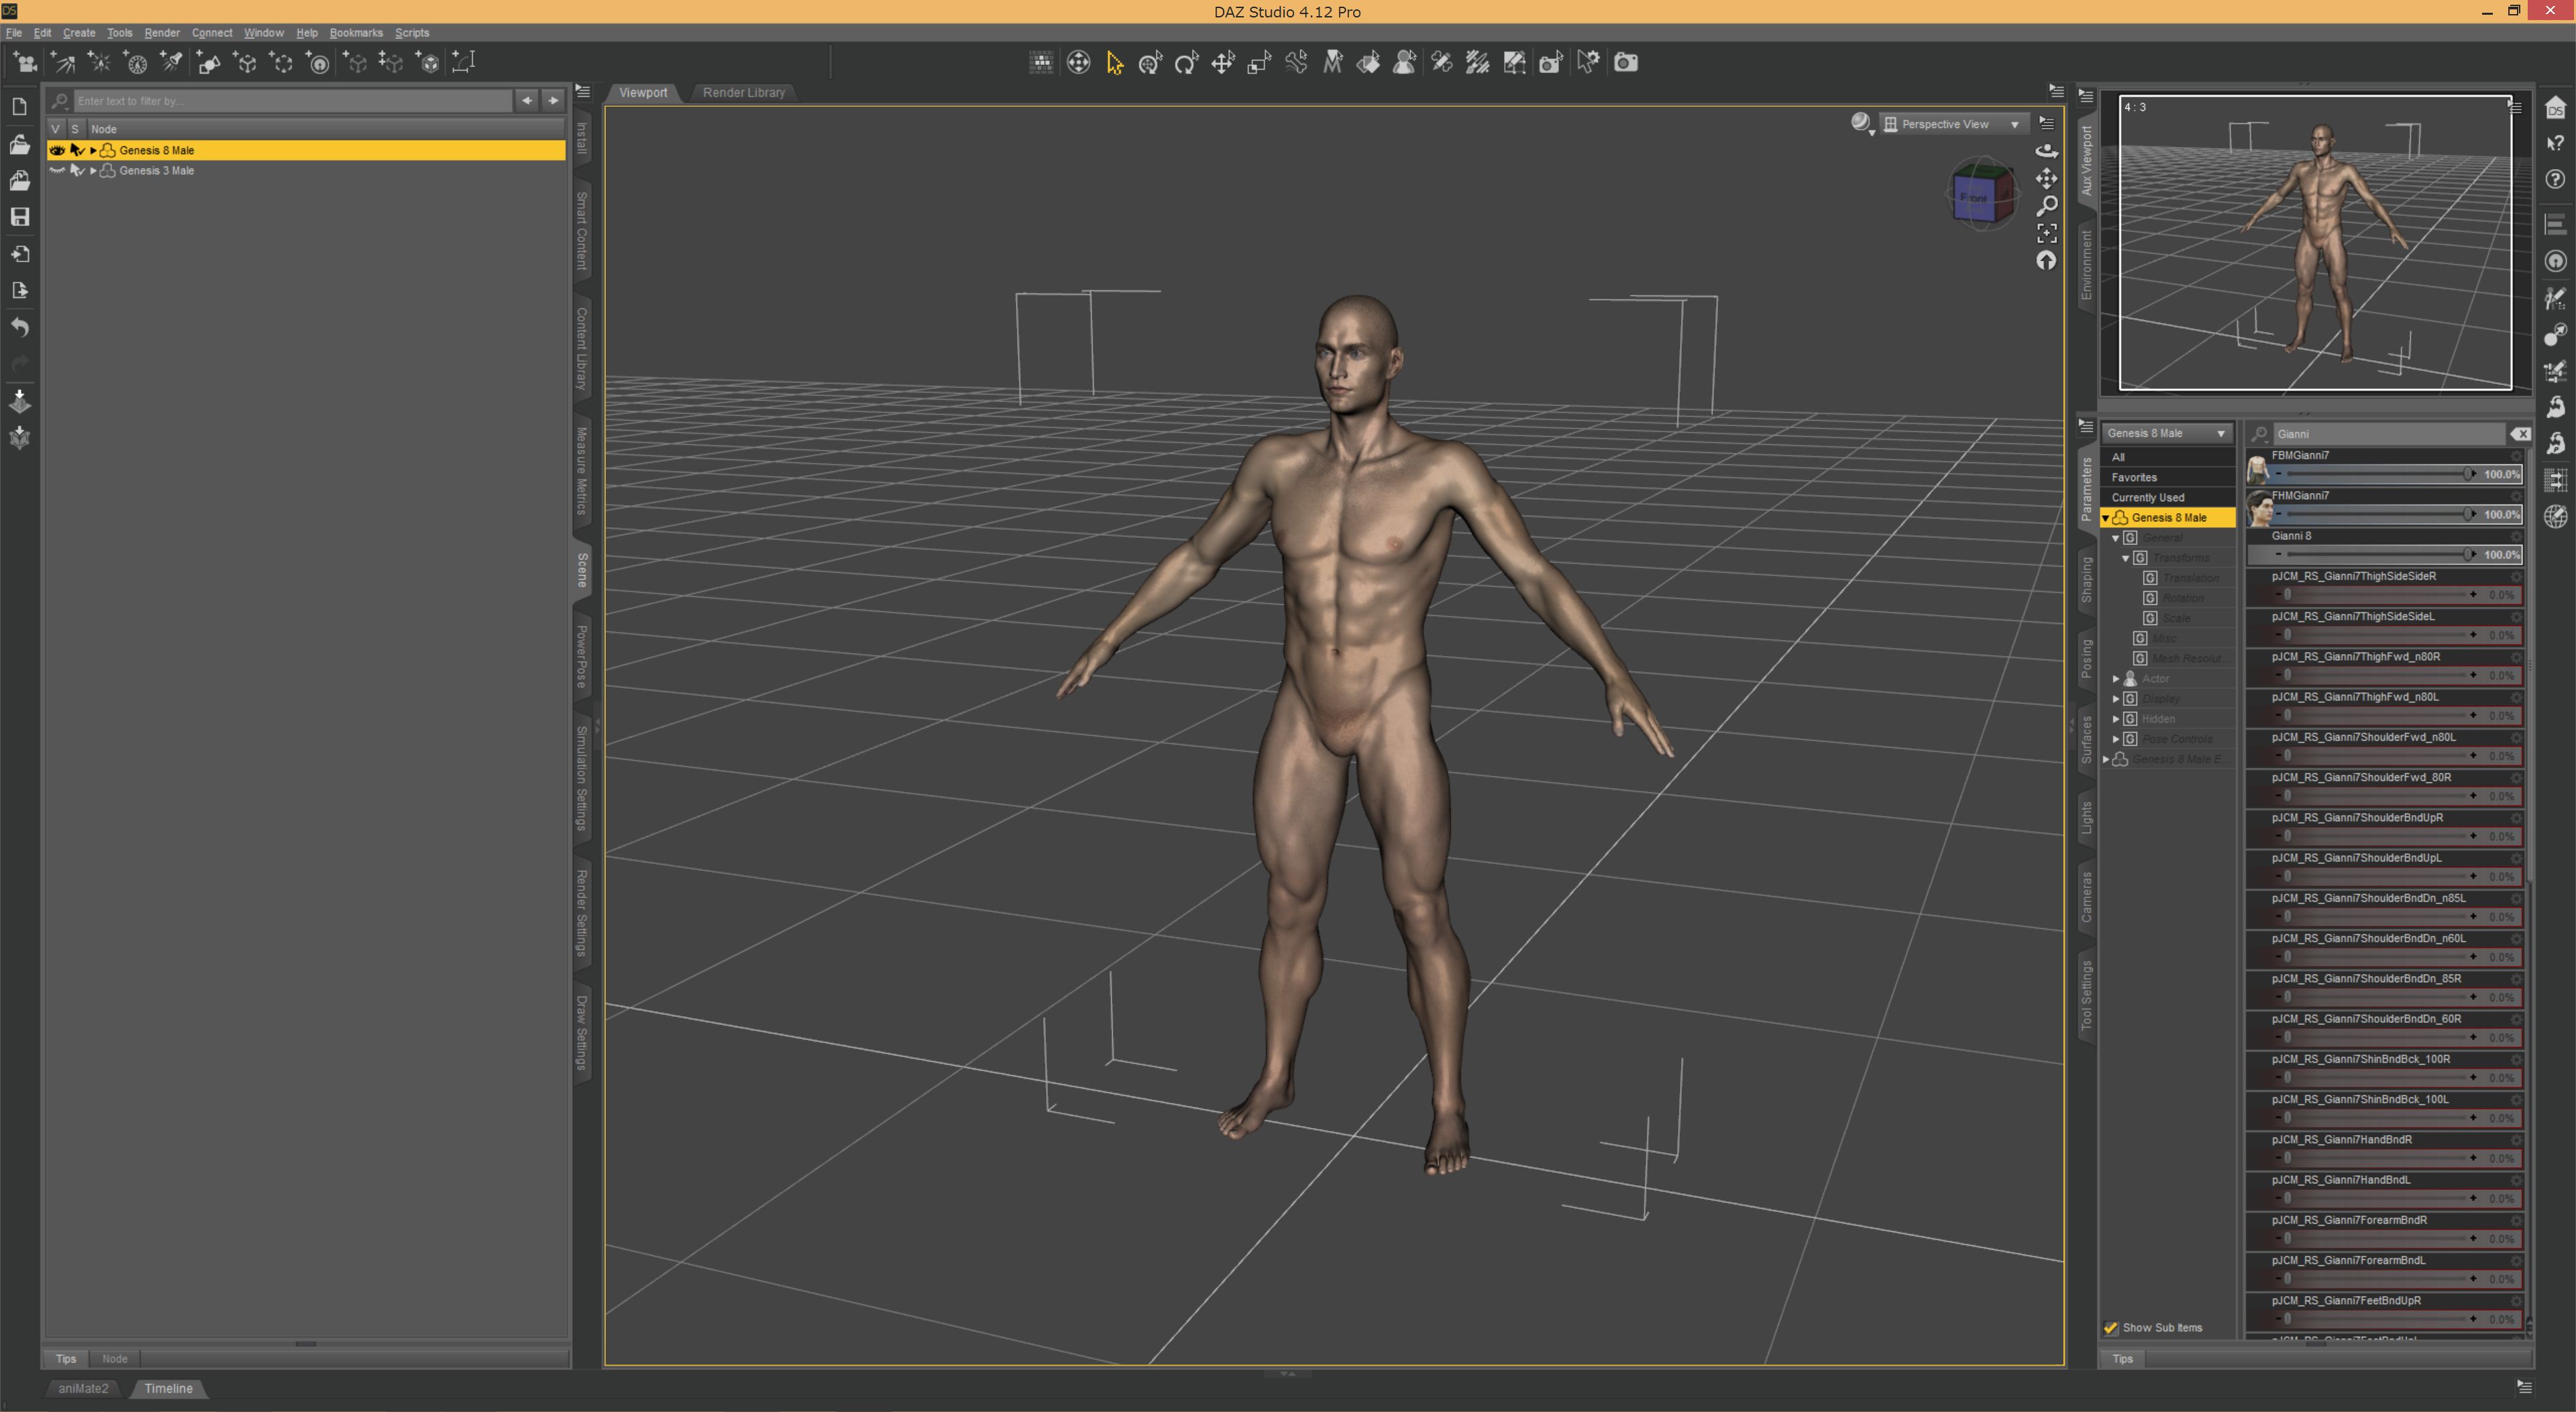The width and height of the screenshot is (2576, 1412).
Task: Click the Scene filter text field
Action: [x=293, y=101]
